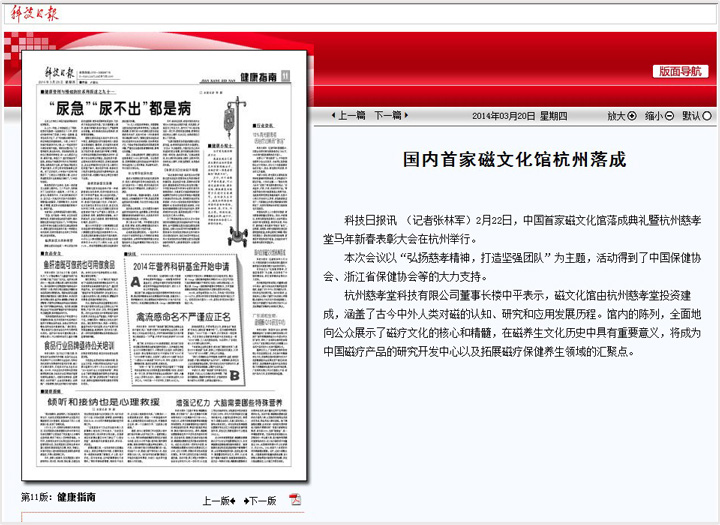Go to previous page 上一版

pos(219,501)
